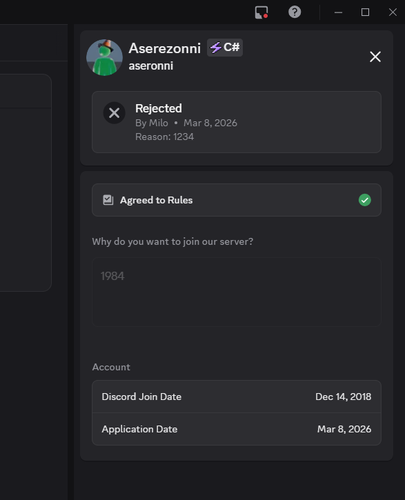Click the aseronni username text
The height and width of the screenshot is (500, 405).
pos(151,66)
